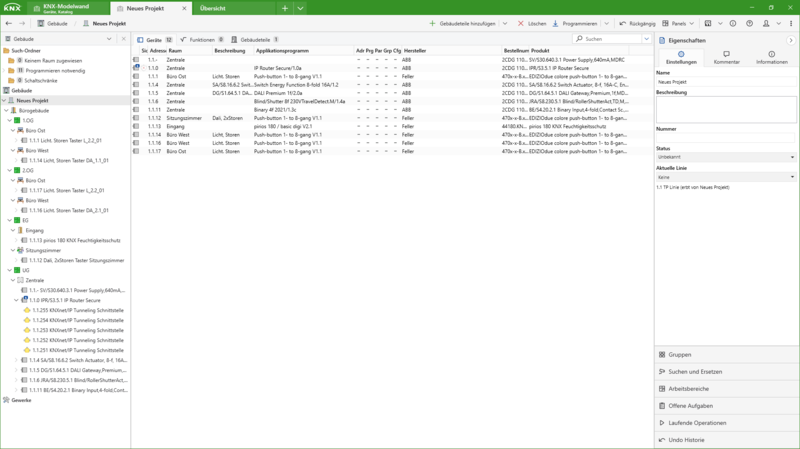This screenshot has height=449, width=800.
Task: Open the Status dropdown showing Unbekannt
Action: click(x=725, y=157)
